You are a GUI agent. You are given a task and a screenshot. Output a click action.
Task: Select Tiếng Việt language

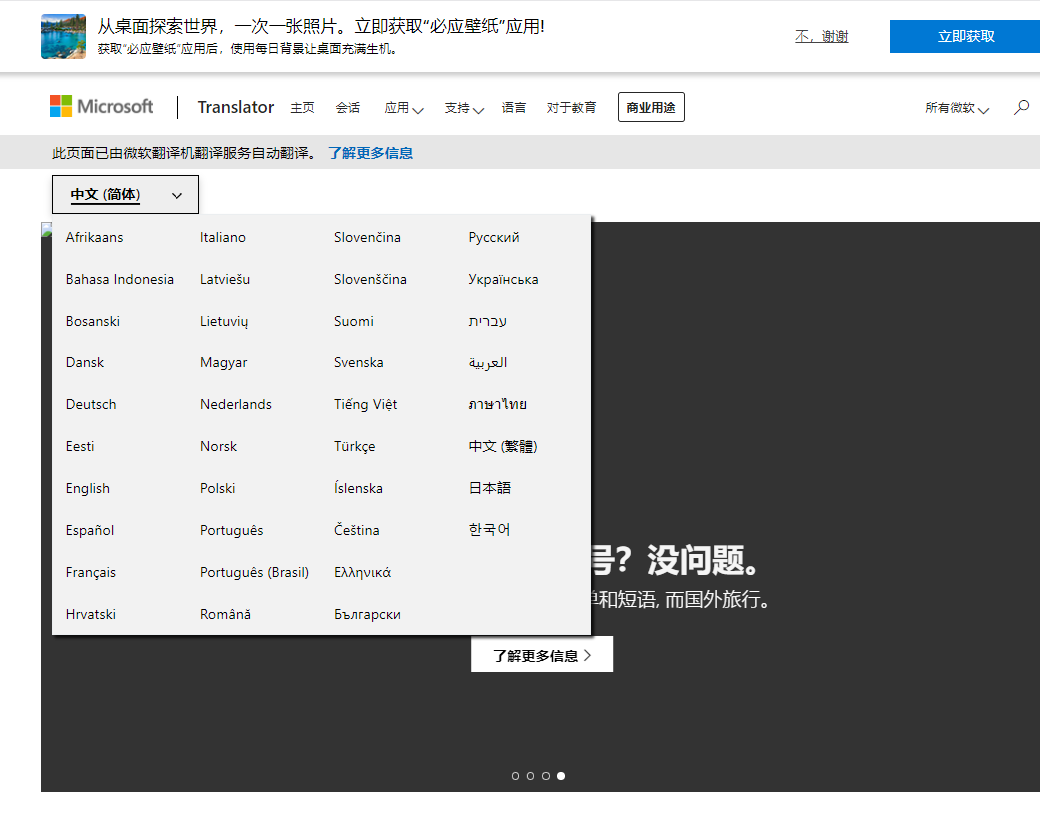(x=365, y=405)
